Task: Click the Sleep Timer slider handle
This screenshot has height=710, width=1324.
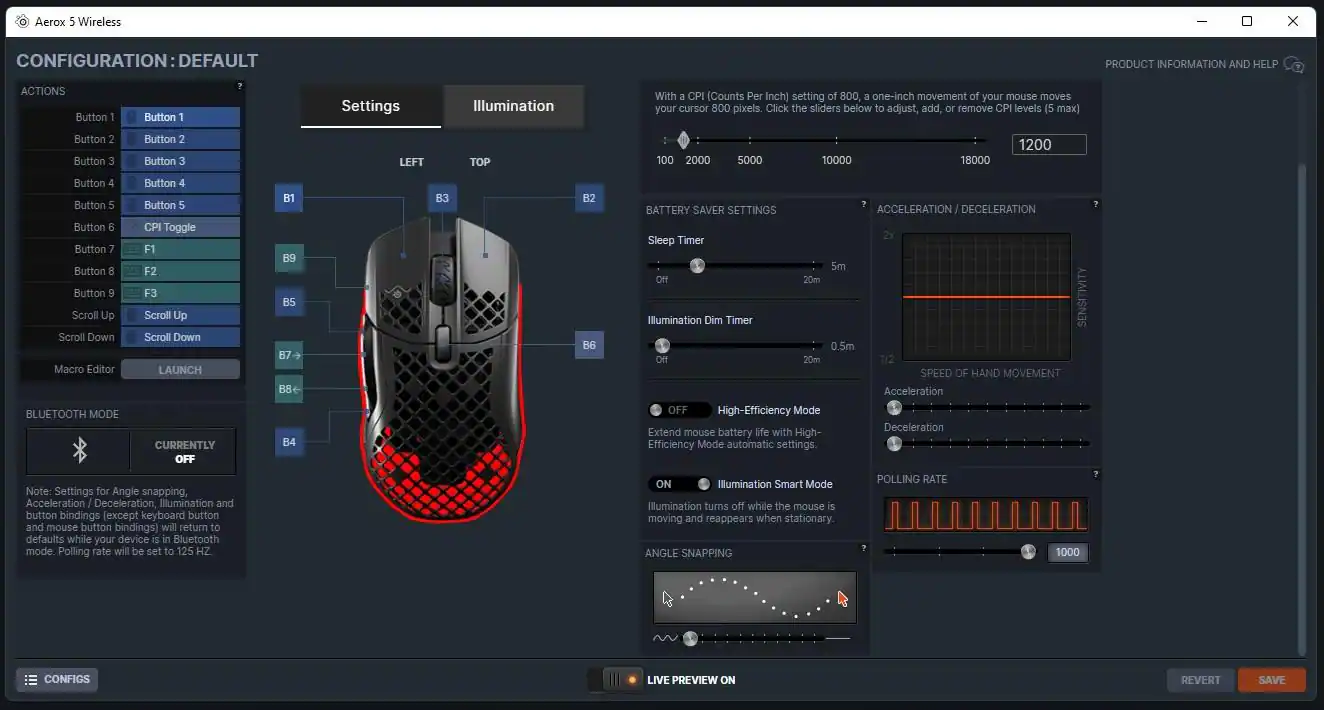Action: pos(697,266)
